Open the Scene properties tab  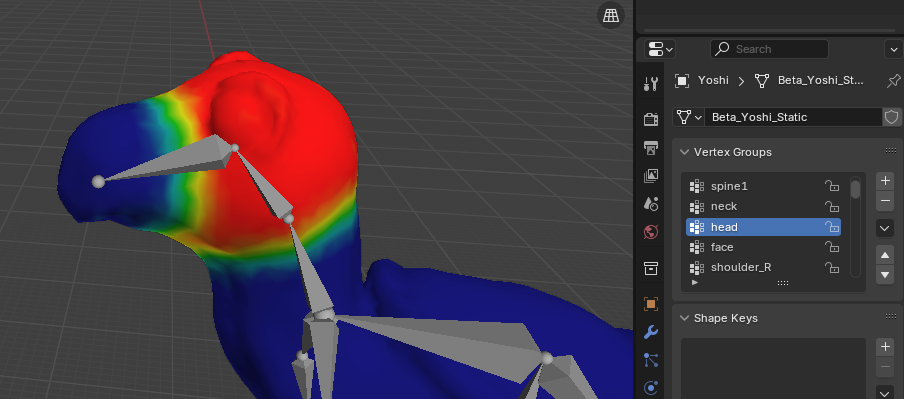(x=651, y=204)
